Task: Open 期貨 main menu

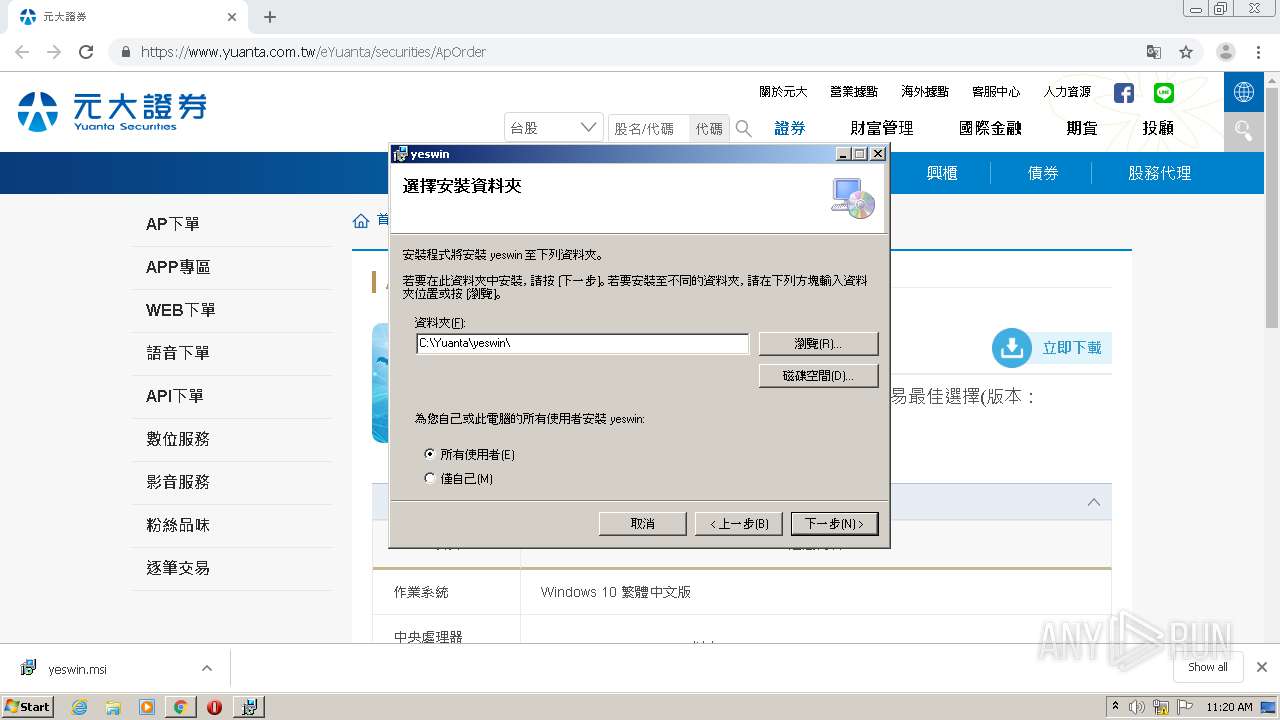Action: [1082, 128]
